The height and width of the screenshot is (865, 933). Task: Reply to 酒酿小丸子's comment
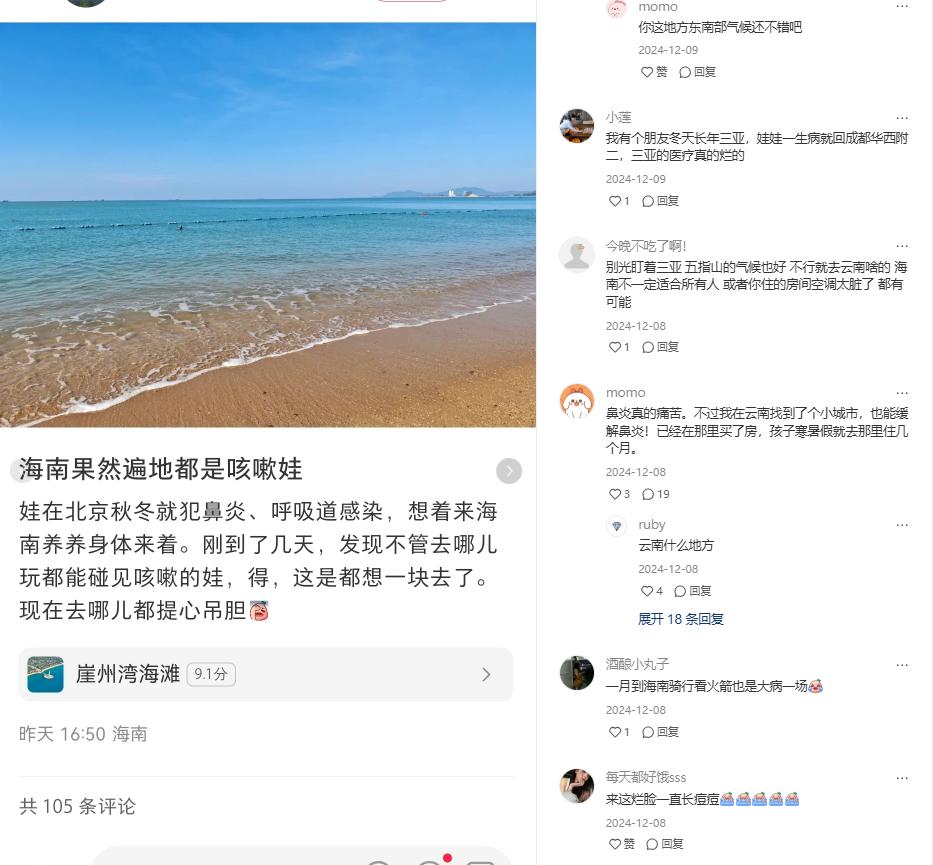(660, 732)
